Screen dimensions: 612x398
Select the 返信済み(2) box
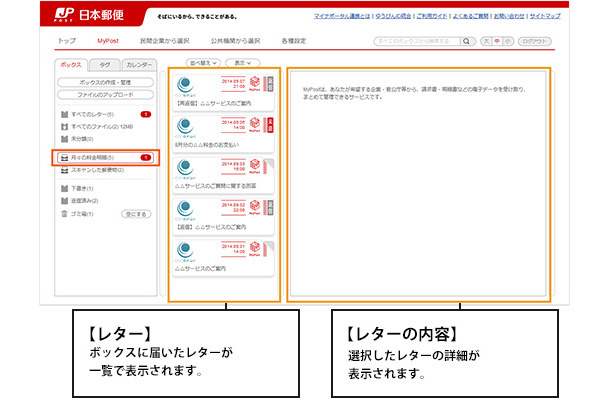point(80,201)
